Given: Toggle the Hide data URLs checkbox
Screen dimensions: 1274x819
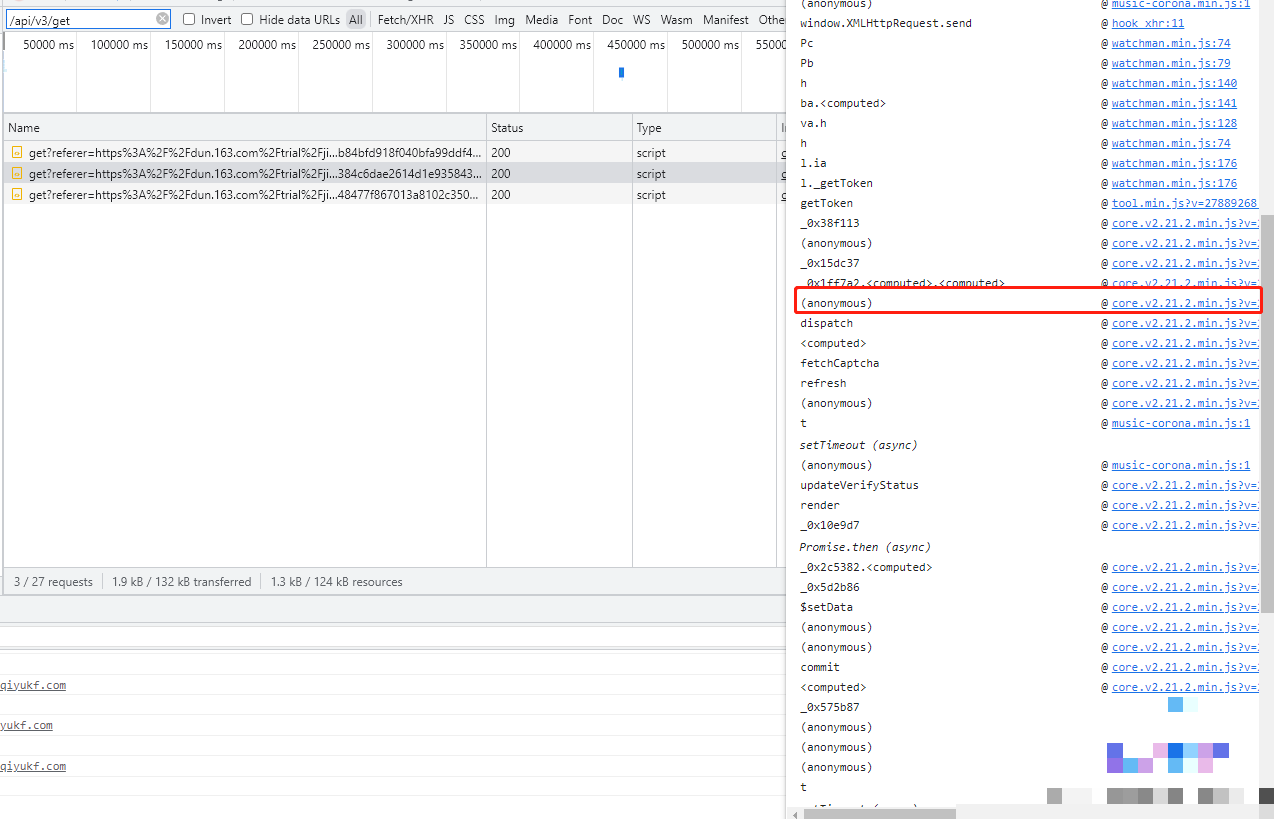Looking at the screenshot, I should click(x=247, y=19).
